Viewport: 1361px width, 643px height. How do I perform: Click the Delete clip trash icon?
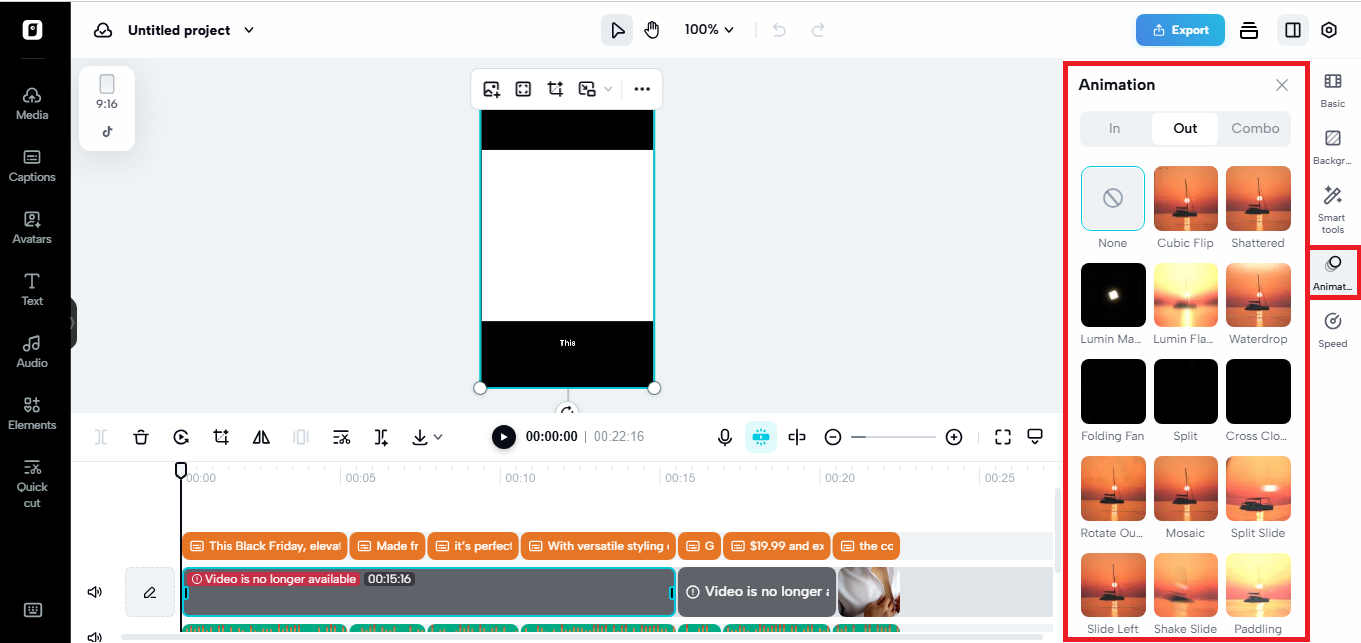[x=140, y=437]
